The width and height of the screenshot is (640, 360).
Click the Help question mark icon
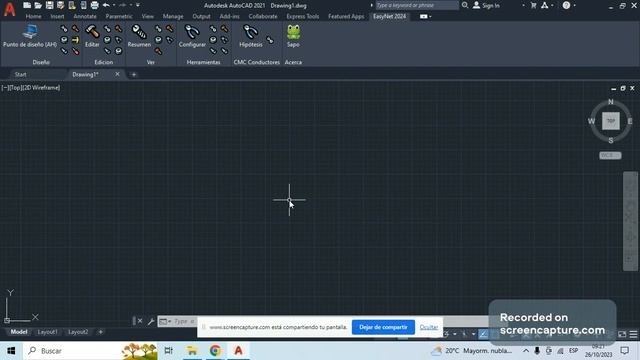(x=566, y=5)
